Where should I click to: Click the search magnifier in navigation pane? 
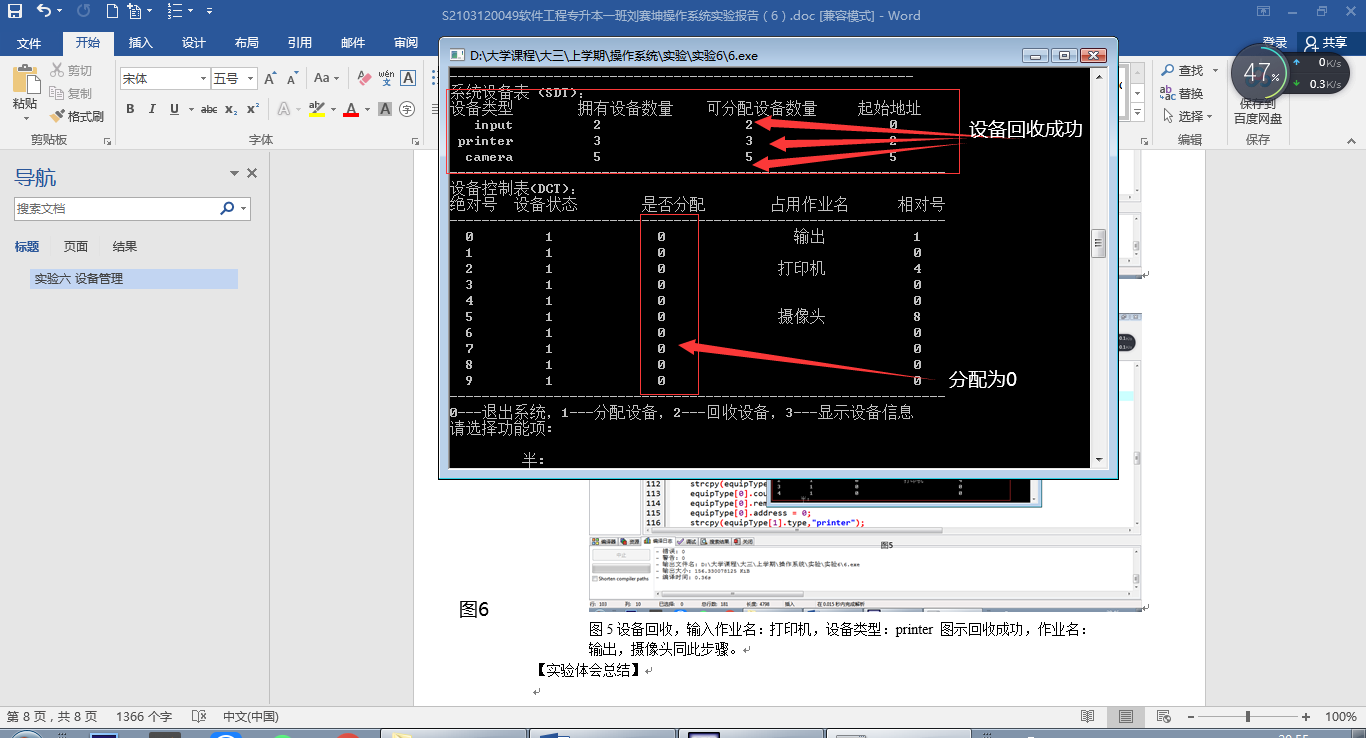[x=227, y=208]
